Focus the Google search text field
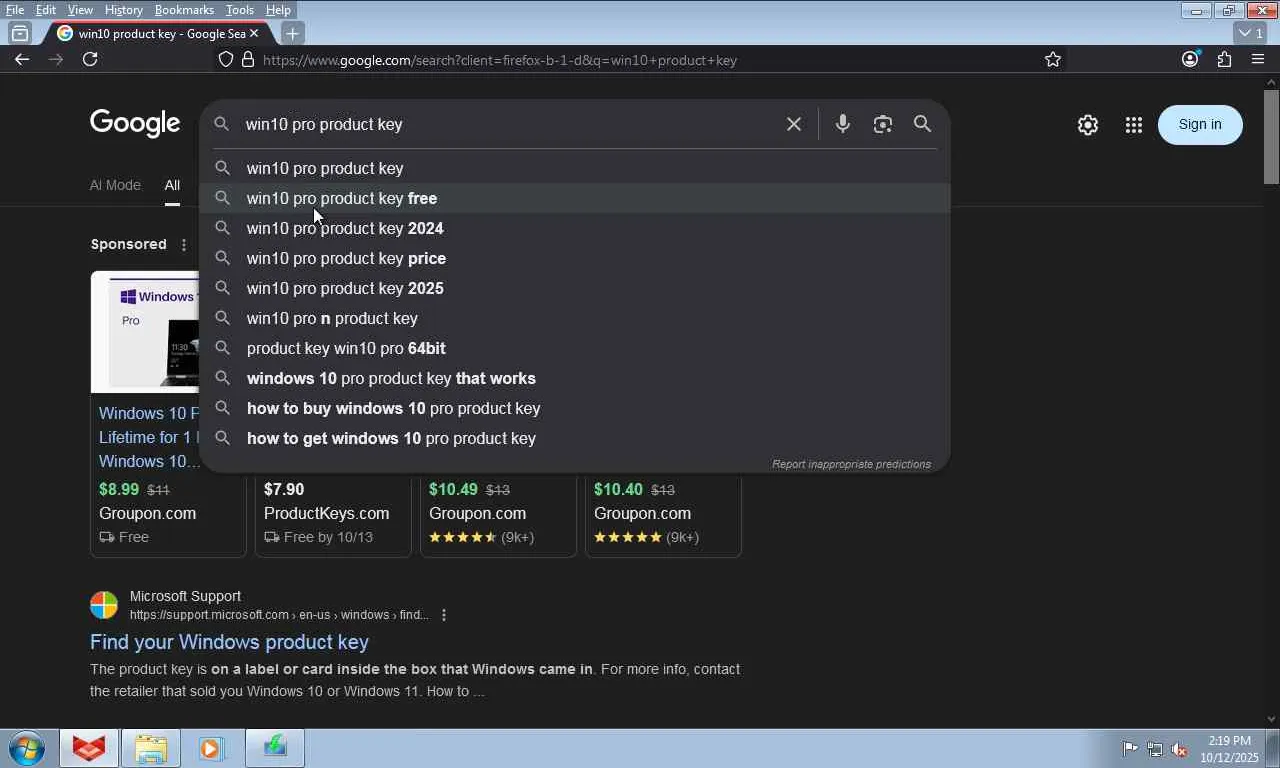1280x768 pixels. coord(510,124)
